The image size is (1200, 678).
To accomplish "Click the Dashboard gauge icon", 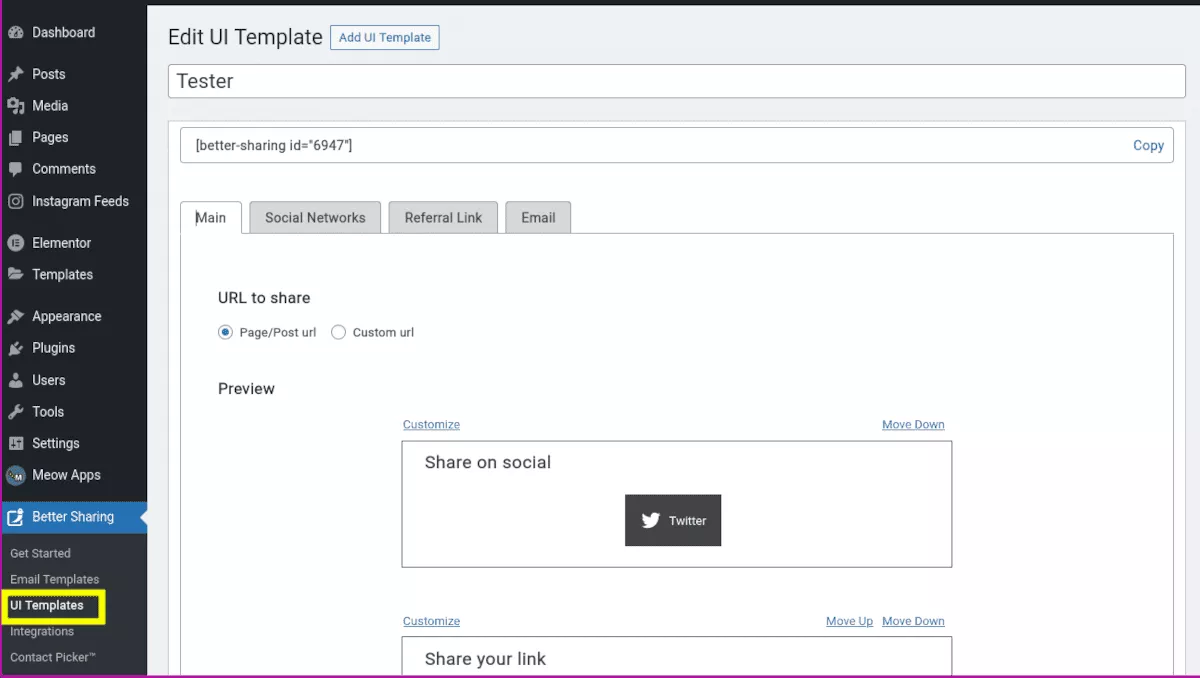I will point(15,32).
